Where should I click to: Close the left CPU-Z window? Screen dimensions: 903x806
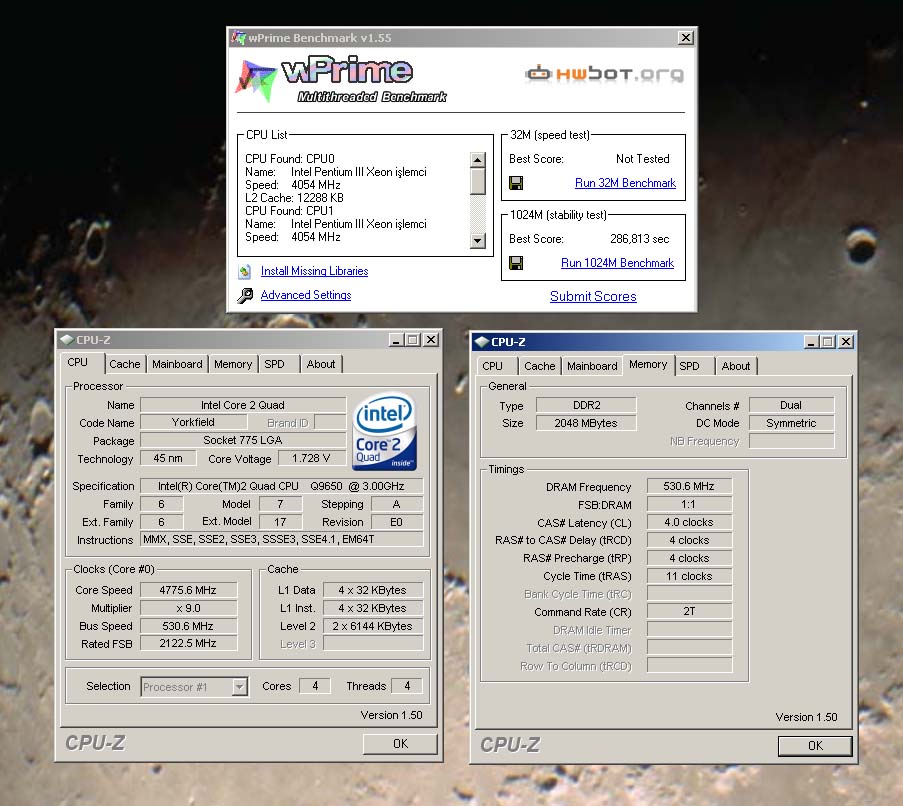tap(431, 340)
